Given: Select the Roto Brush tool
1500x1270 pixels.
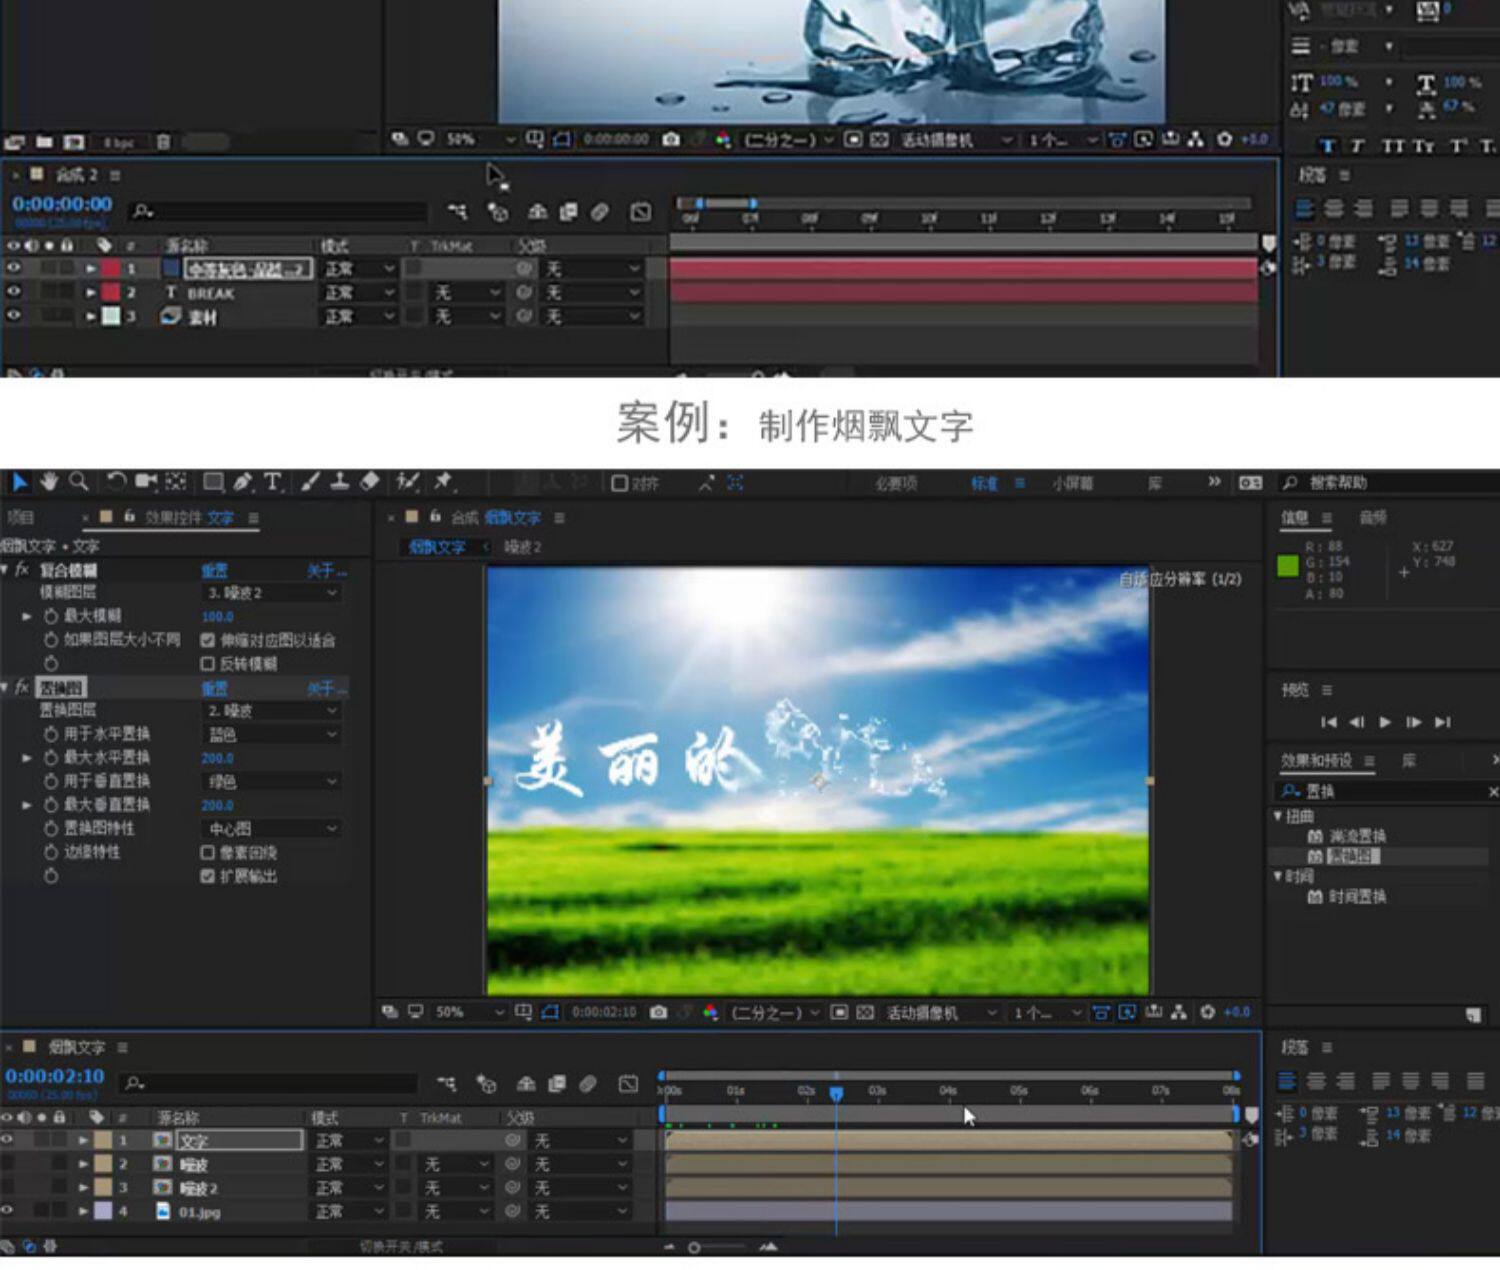Looking at the screenshot, I should (x=407, y=482).
